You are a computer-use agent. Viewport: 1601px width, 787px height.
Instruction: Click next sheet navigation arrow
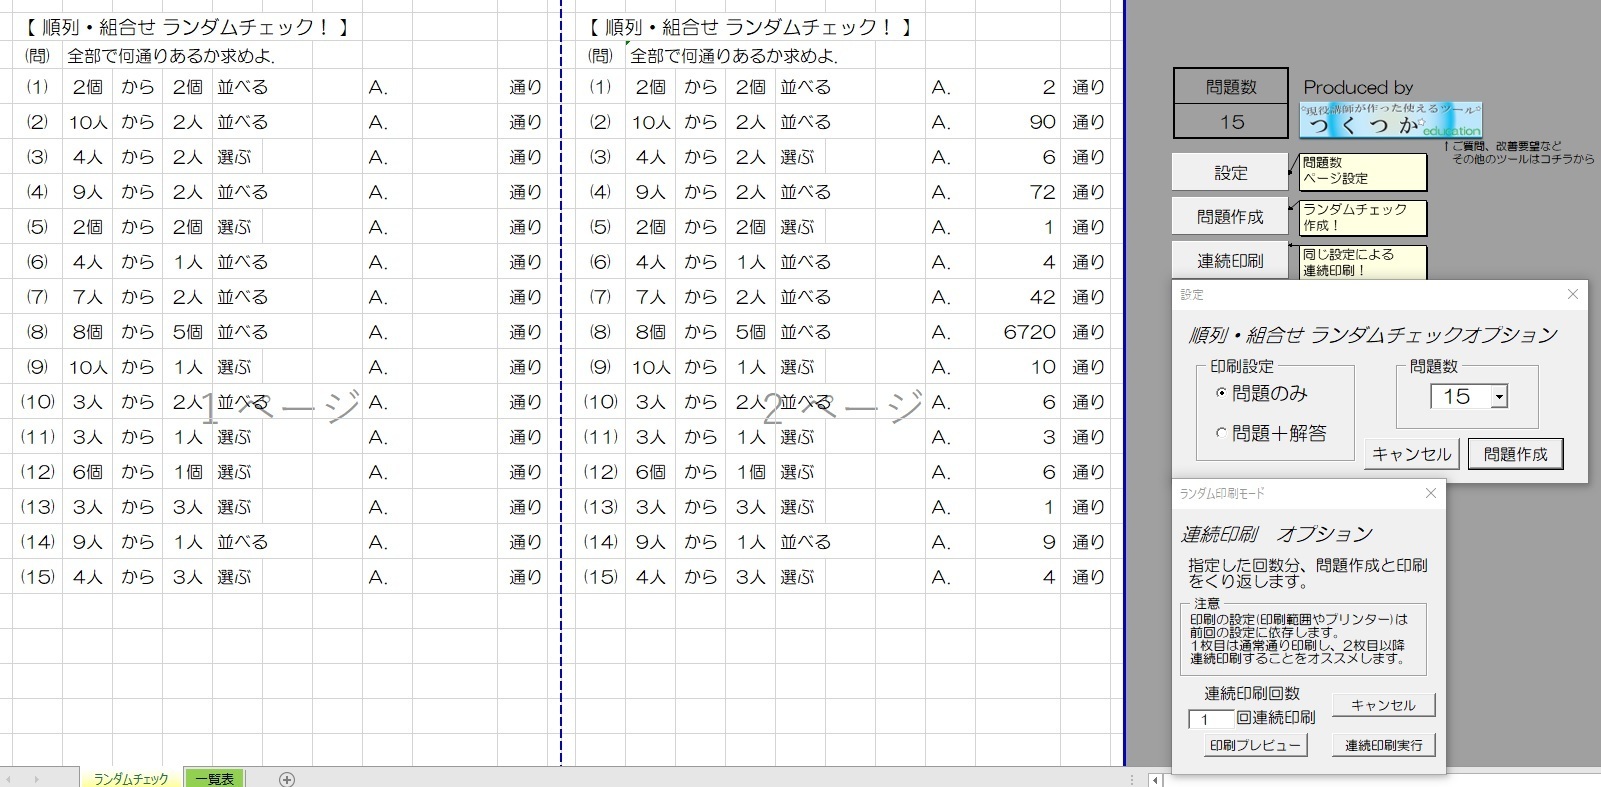tap(37, 779)
